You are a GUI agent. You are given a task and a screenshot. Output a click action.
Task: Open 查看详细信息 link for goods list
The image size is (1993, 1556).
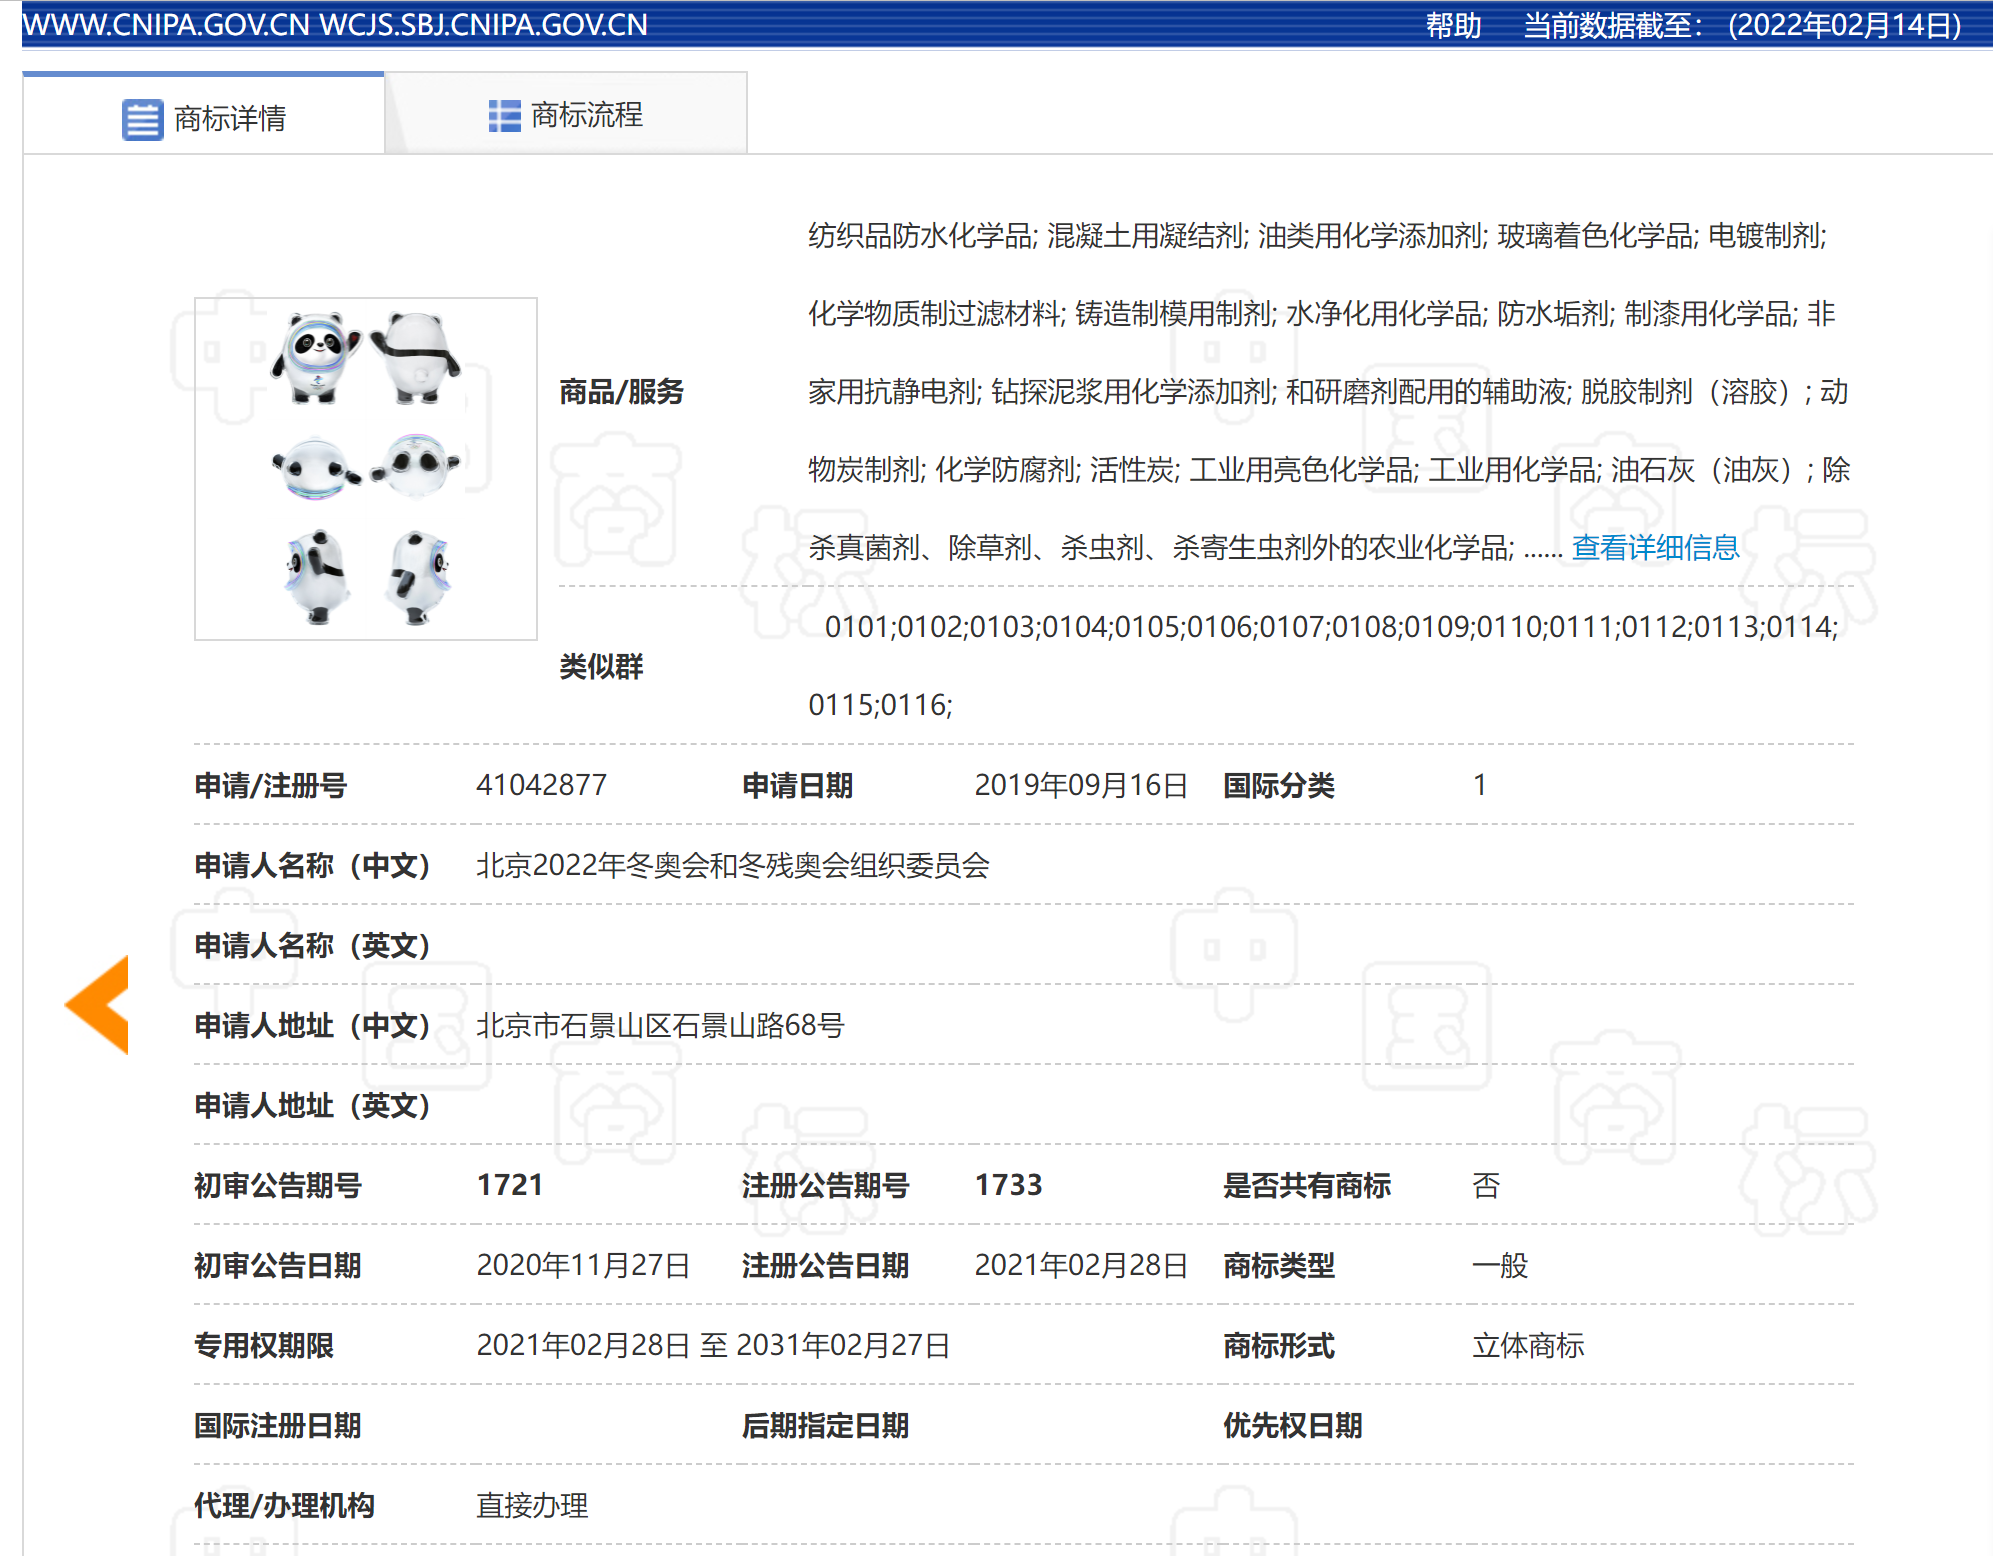click(1655, 547)
